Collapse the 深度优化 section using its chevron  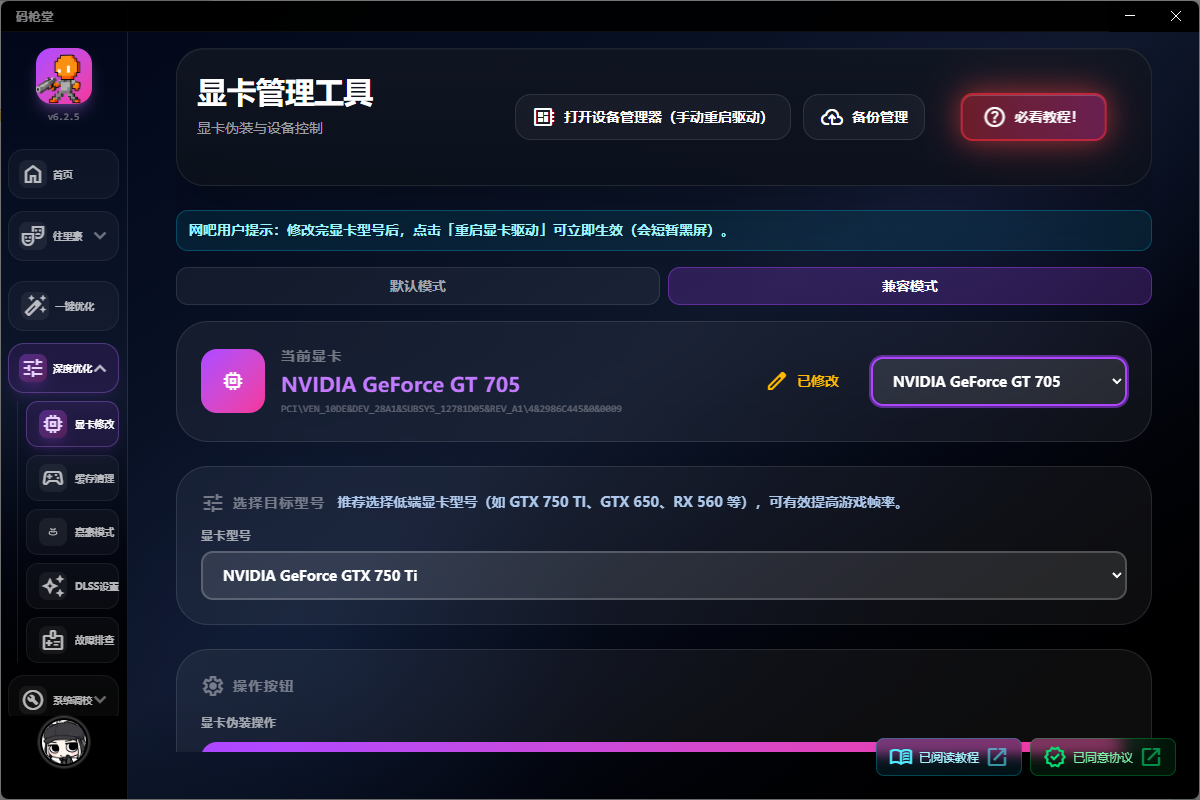[100, 368]
